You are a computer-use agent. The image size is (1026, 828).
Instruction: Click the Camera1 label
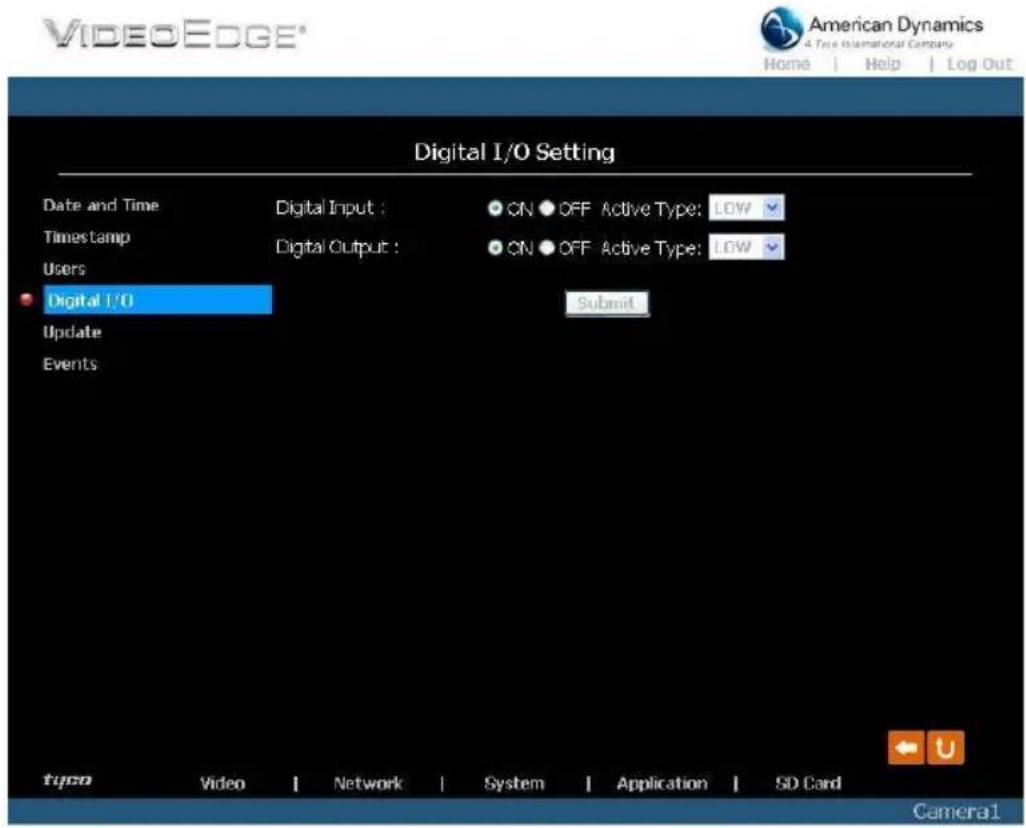pyautogui.click(x=956, y=812)
